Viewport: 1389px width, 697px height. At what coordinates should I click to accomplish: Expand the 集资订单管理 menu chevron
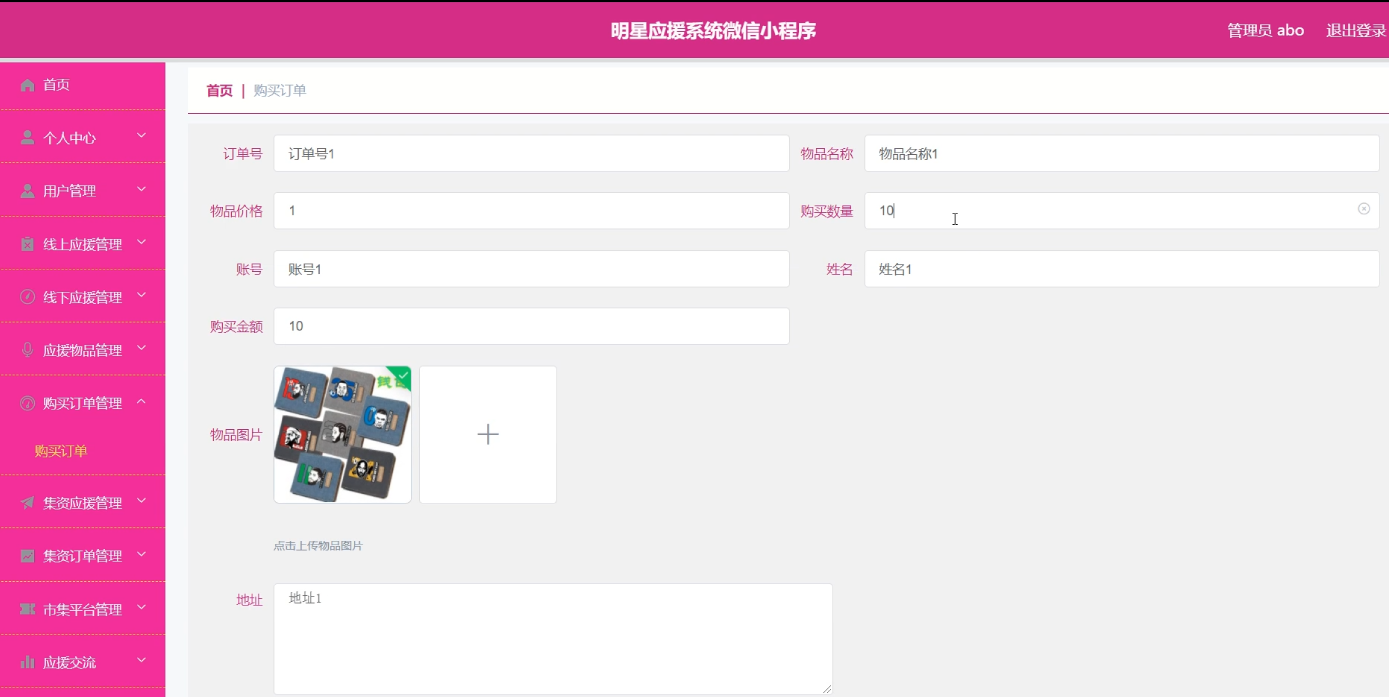coord(141,554)
